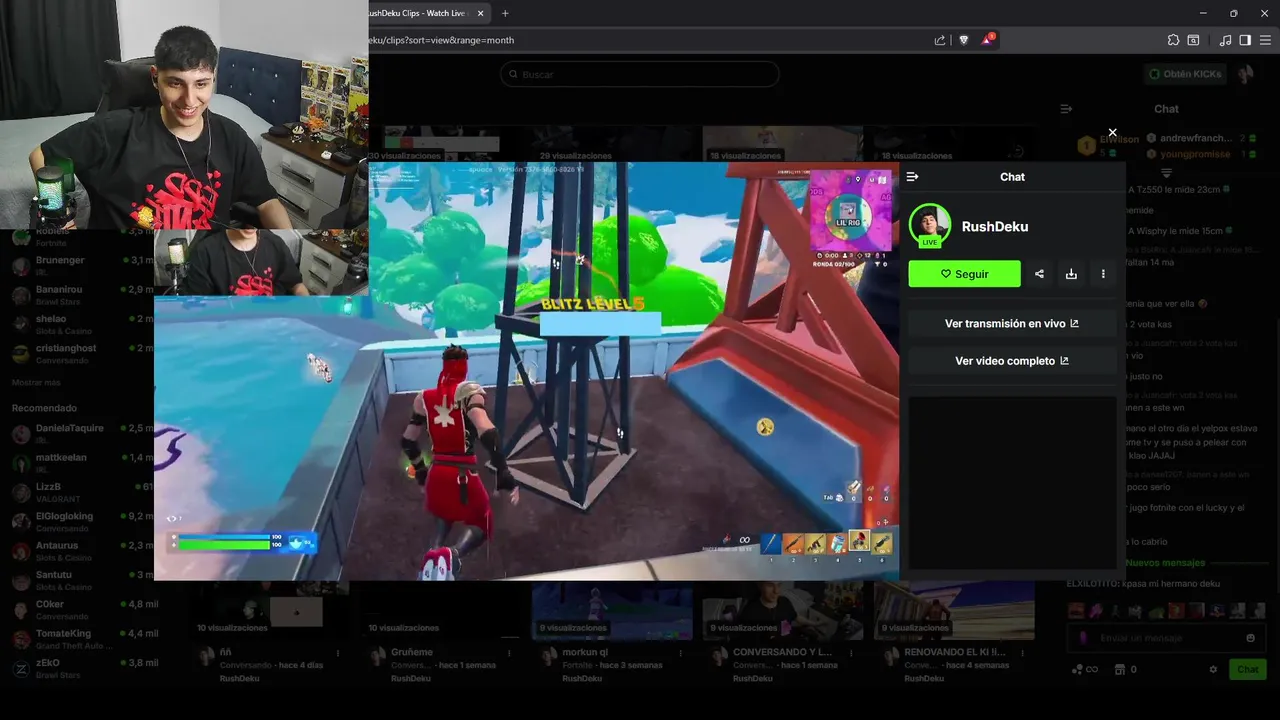Open the chat emoji picker smiley
The height and width of the screenshot is (720, 1280).
click(1250, 638)
